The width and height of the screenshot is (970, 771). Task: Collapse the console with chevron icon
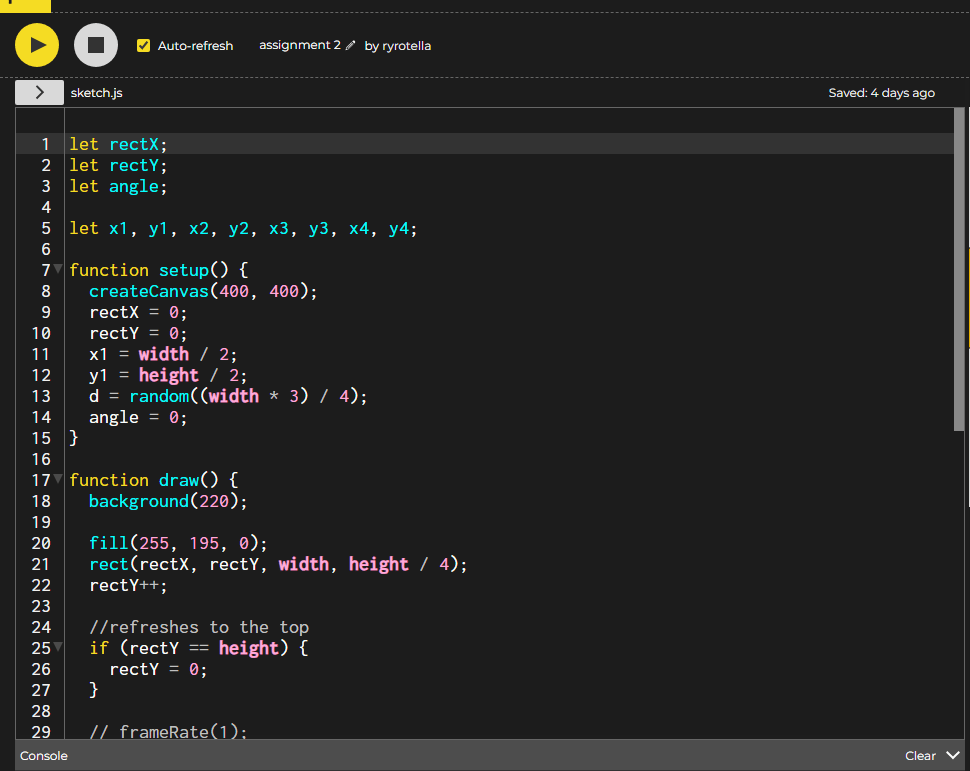pos(952,756)
